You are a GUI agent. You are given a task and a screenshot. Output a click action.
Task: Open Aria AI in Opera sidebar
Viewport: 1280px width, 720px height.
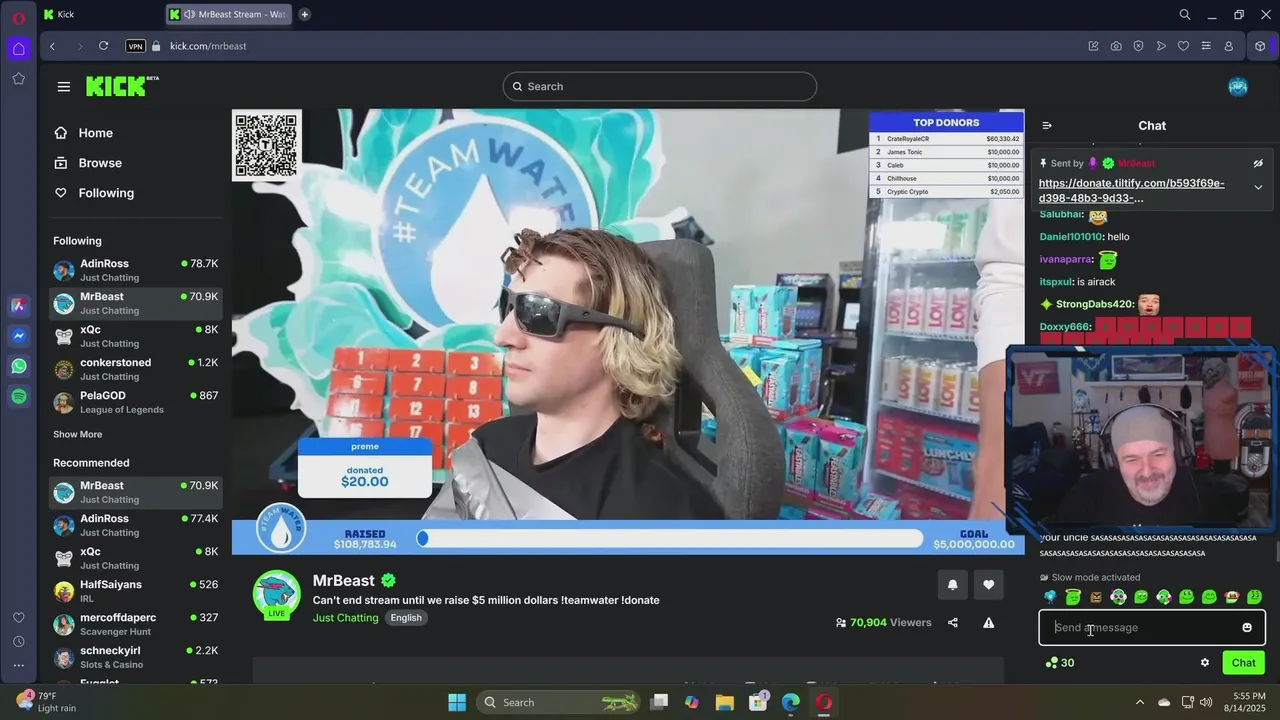click(x=19, y=306)
